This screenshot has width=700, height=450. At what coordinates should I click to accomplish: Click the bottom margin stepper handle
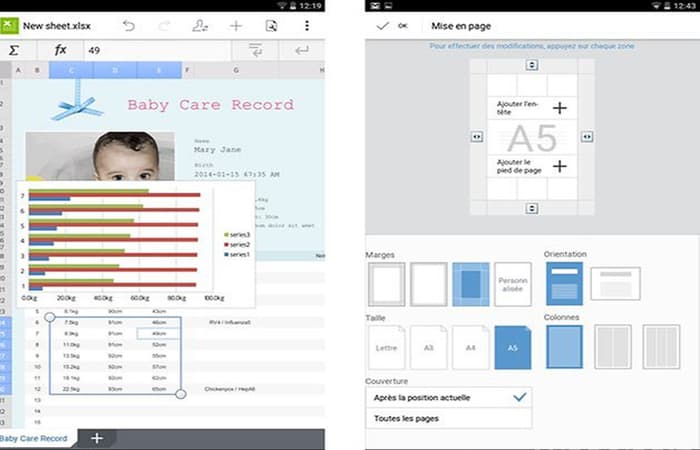pyautogui.click(x=532, y=208)
